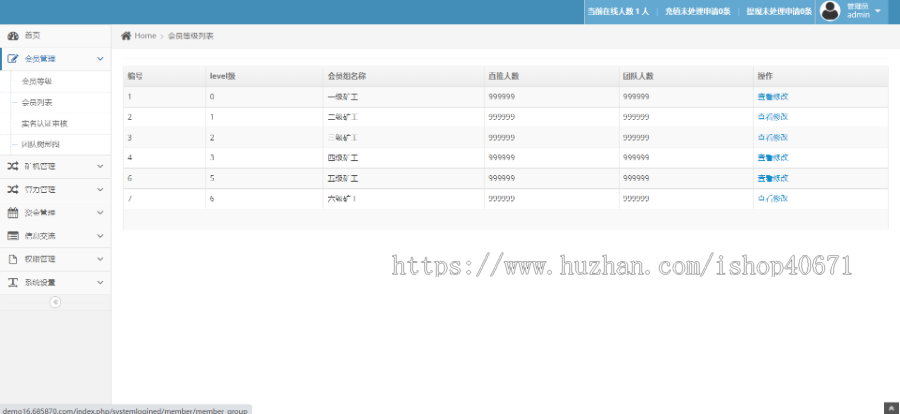Expand the 算力管理 chevron
This screenshot has width=900, height=414.
click(100, 189)
